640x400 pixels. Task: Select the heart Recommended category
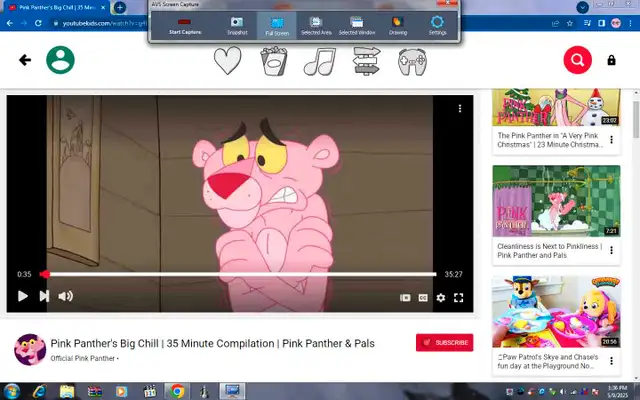point(227,60)
